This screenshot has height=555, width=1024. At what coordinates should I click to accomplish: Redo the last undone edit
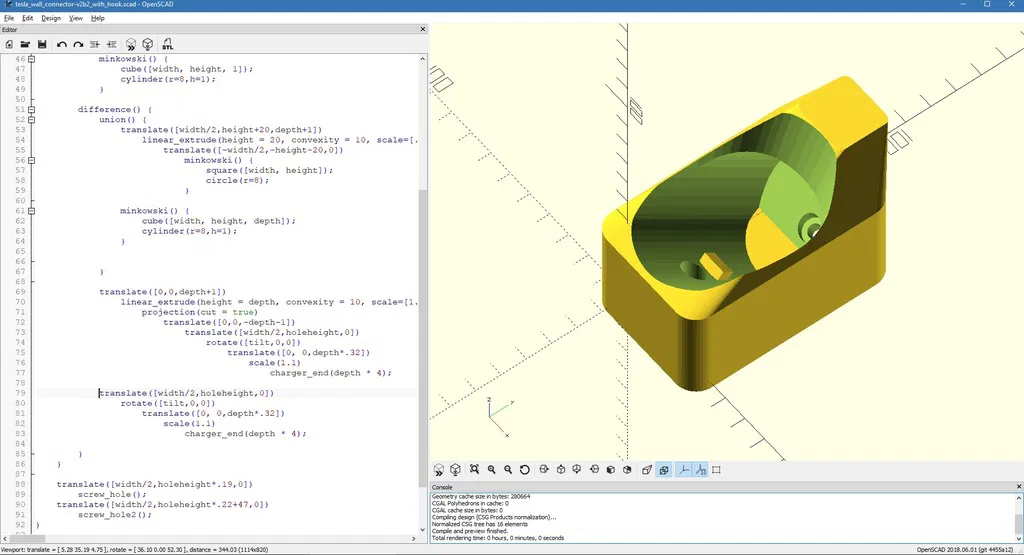(78, 44)
